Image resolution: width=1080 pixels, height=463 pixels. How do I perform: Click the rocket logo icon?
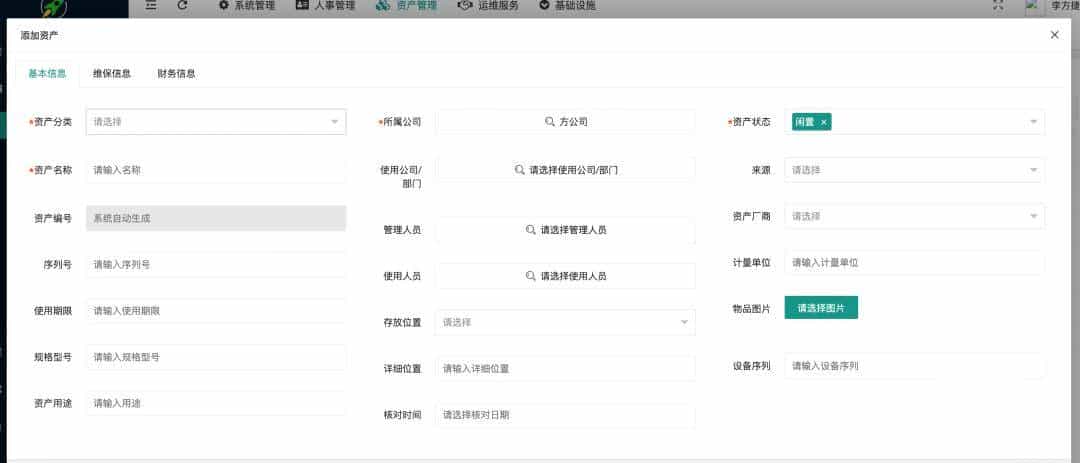pyautogui.click(x=51, y=7)
